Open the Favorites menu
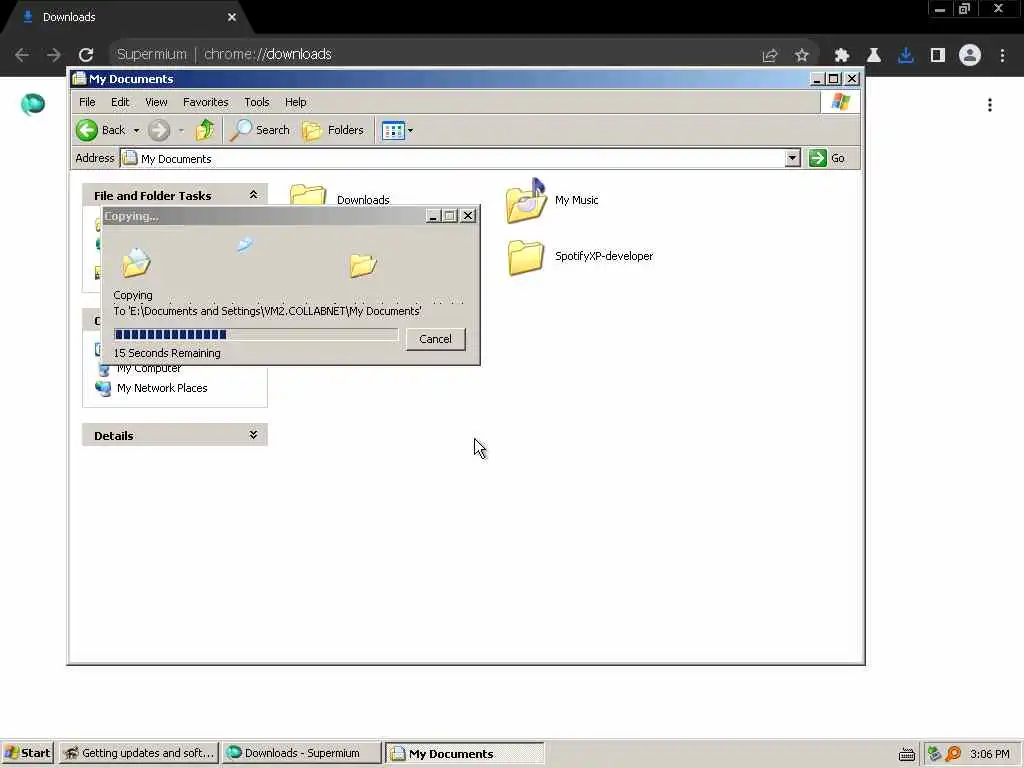This screenshot has height=768, width=1024. pyautogui.click(x=206, y=102)
